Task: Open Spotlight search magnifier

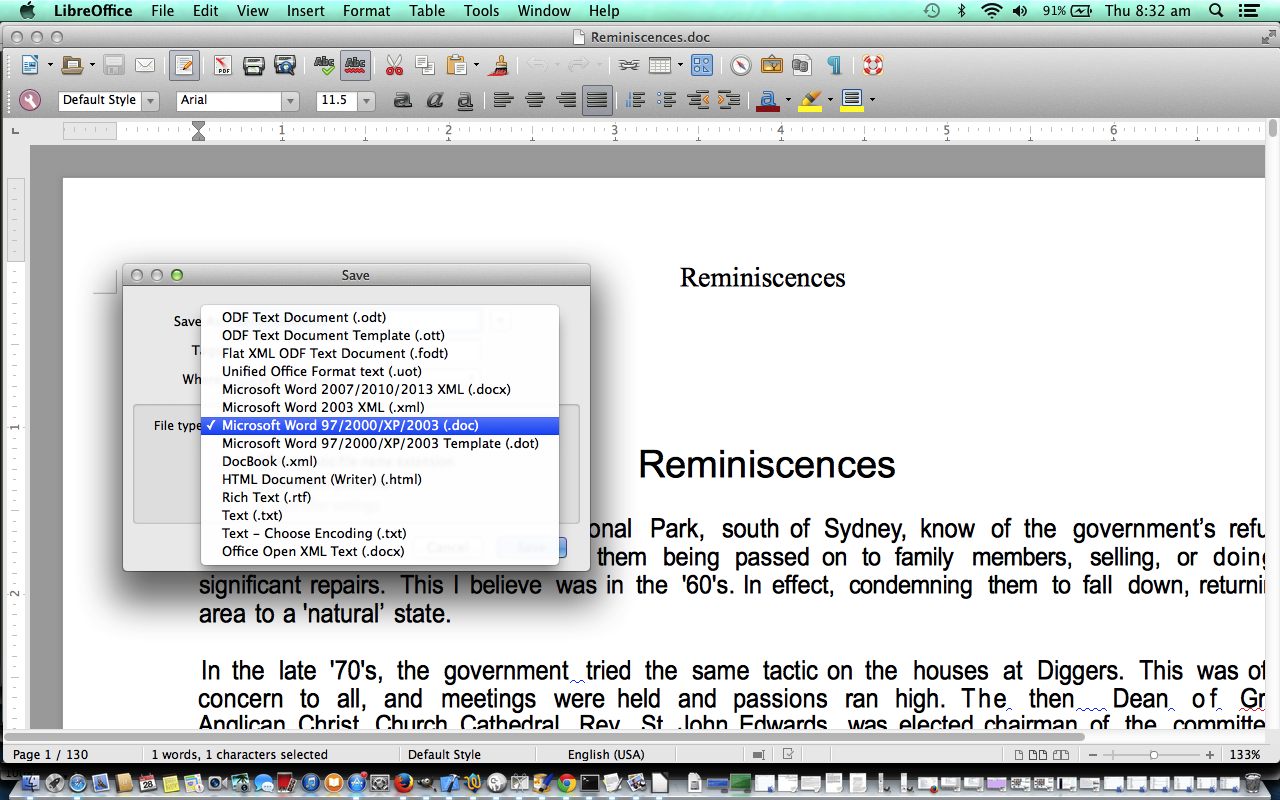Action: tap(1216, 11)
